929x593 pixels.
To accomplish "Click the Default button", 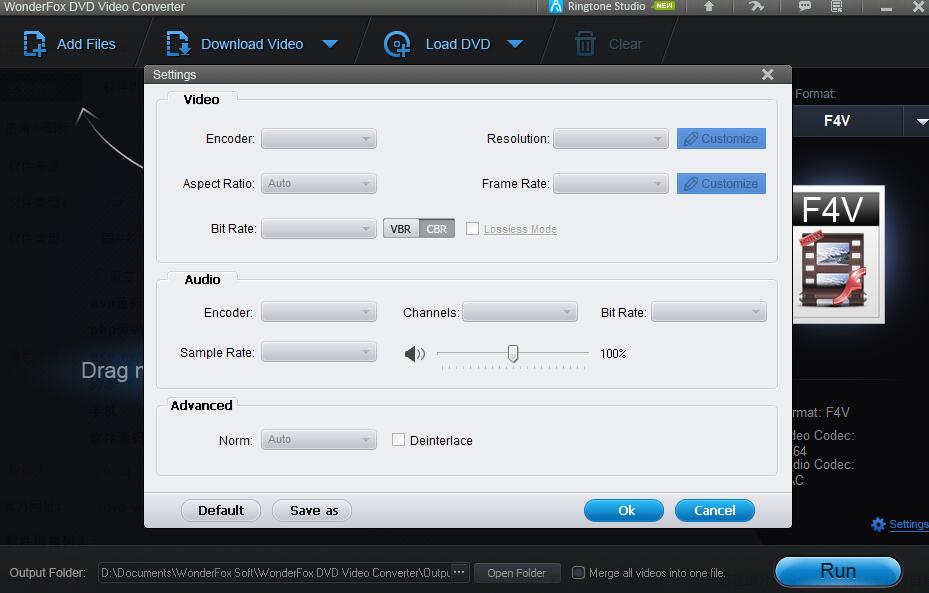I will point(221,510).
